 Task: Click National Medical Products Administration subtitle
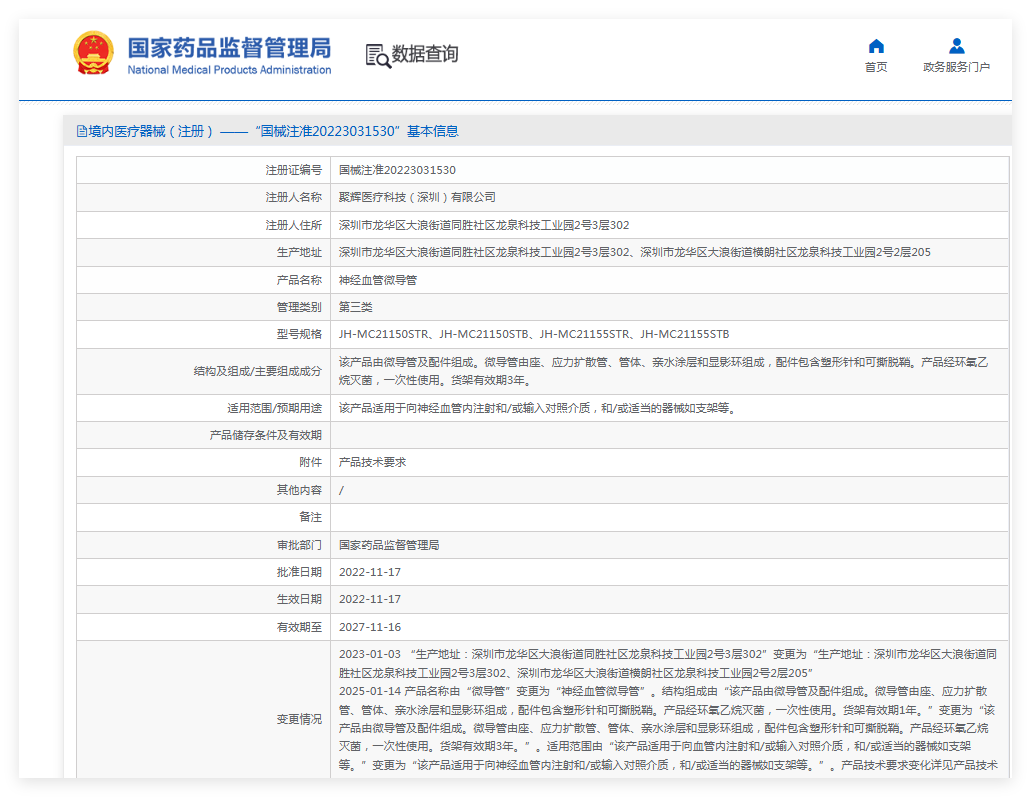point(229,70)
